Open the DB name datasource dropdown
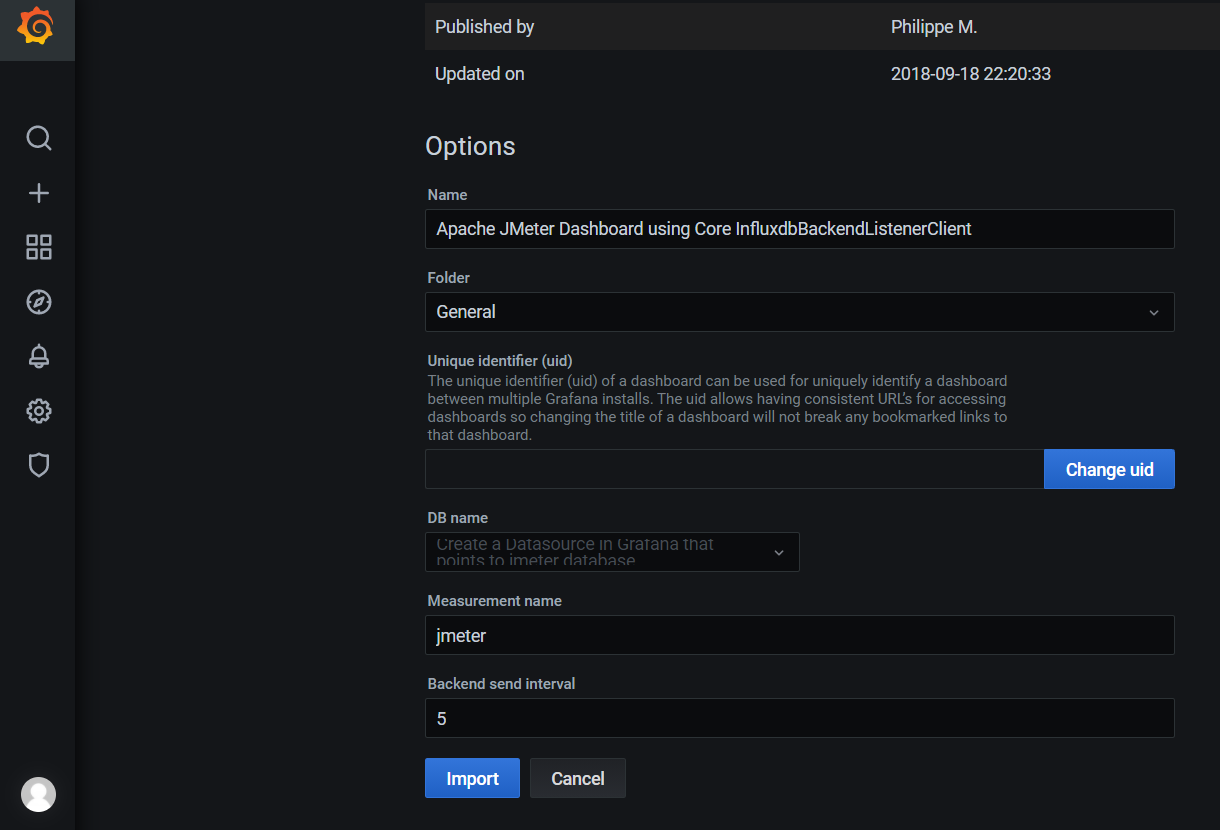The width and height of the screenshot is (1220, 830). (611, 552)
